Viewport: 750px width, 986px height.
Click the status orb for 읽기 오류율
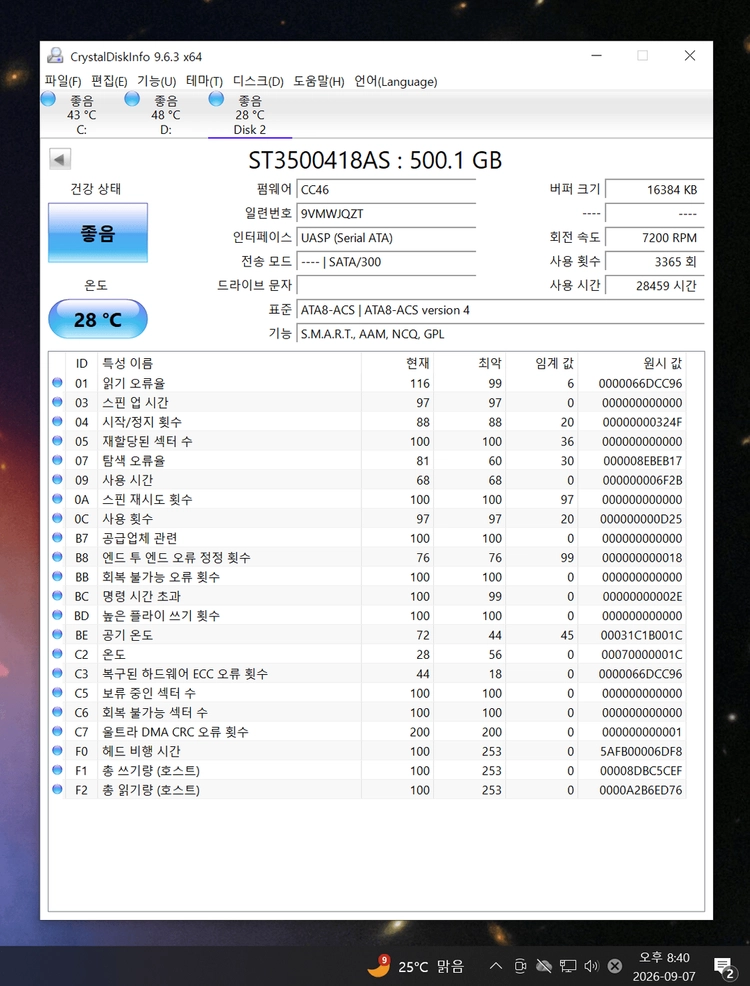tap(57, 383)
